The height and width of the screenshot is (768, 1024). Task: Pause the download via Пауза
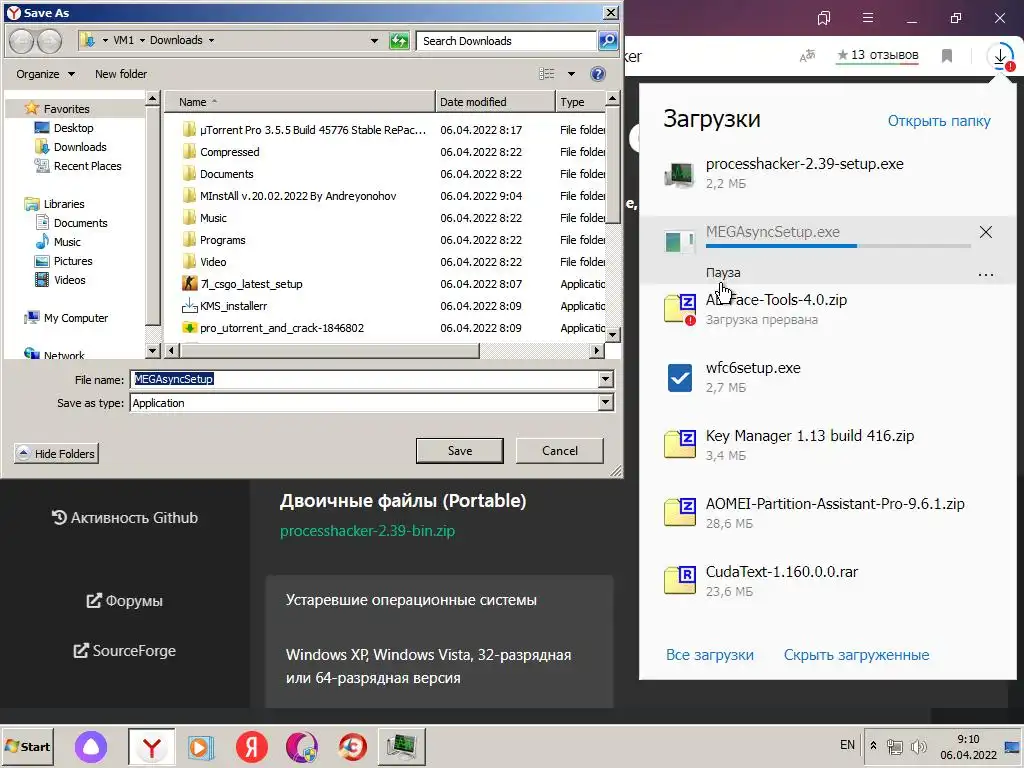[x=723, y=273]
